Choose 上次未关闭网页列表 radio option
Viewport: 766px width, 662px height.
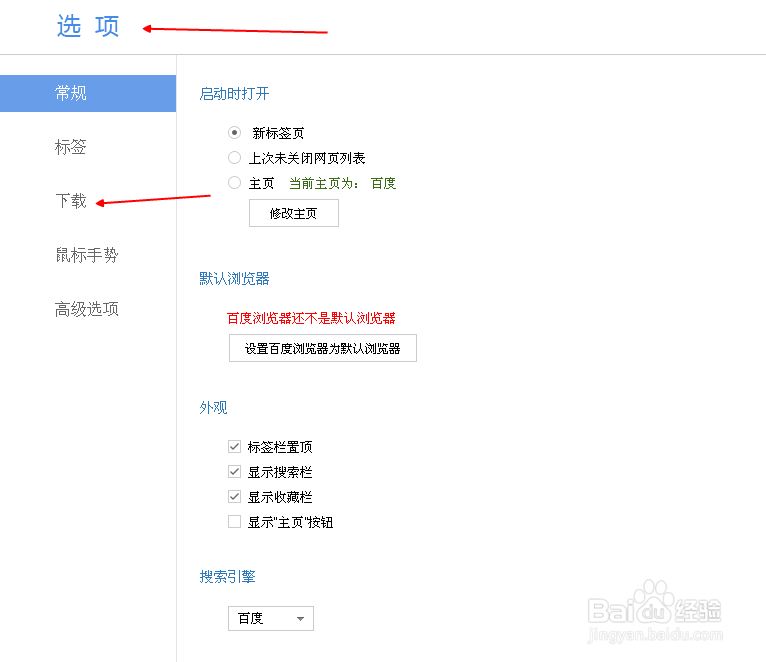coord(234,158)
